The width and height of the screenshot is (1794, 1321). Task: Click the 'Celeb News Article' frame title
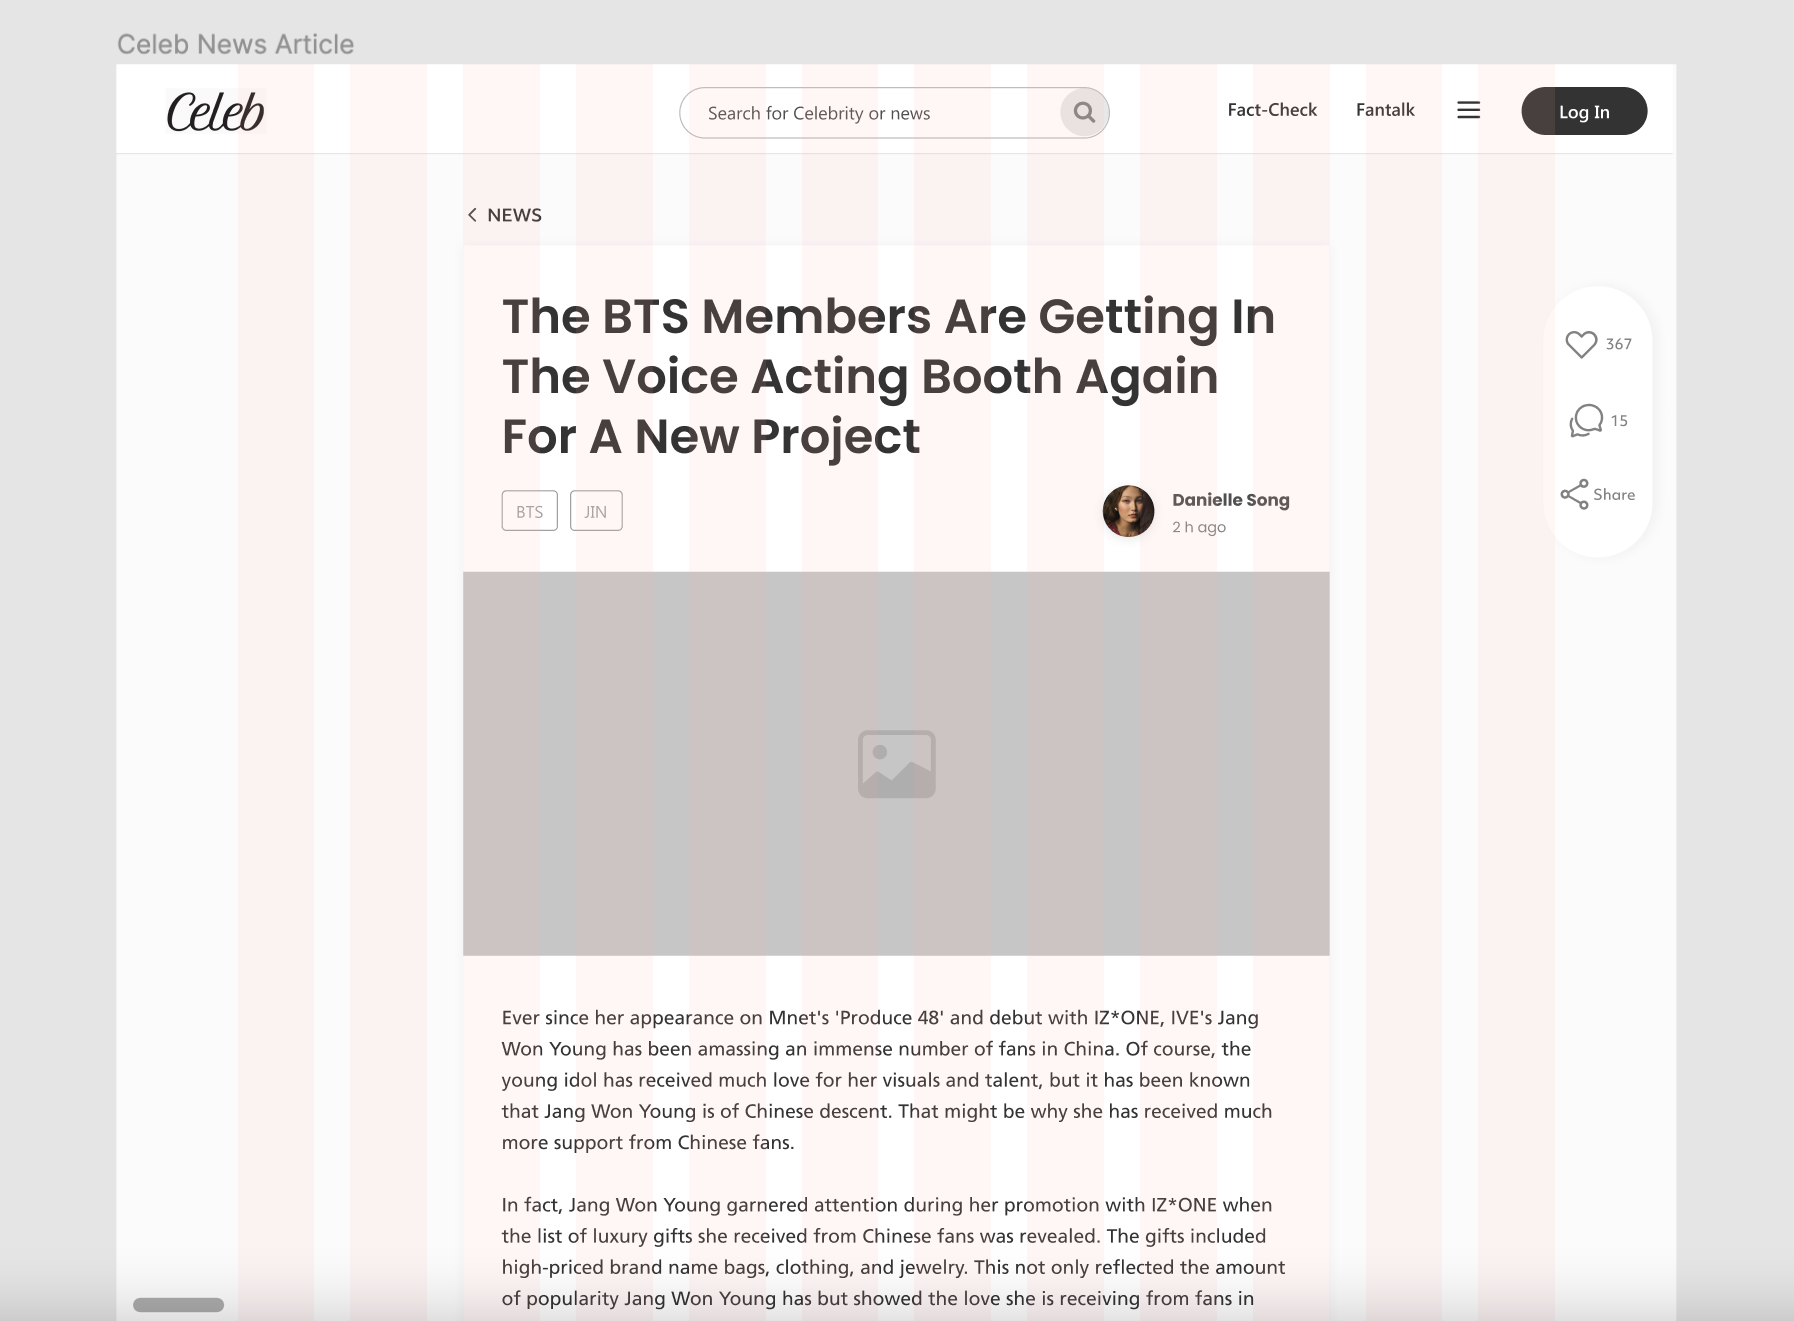(x=235, y=44)
